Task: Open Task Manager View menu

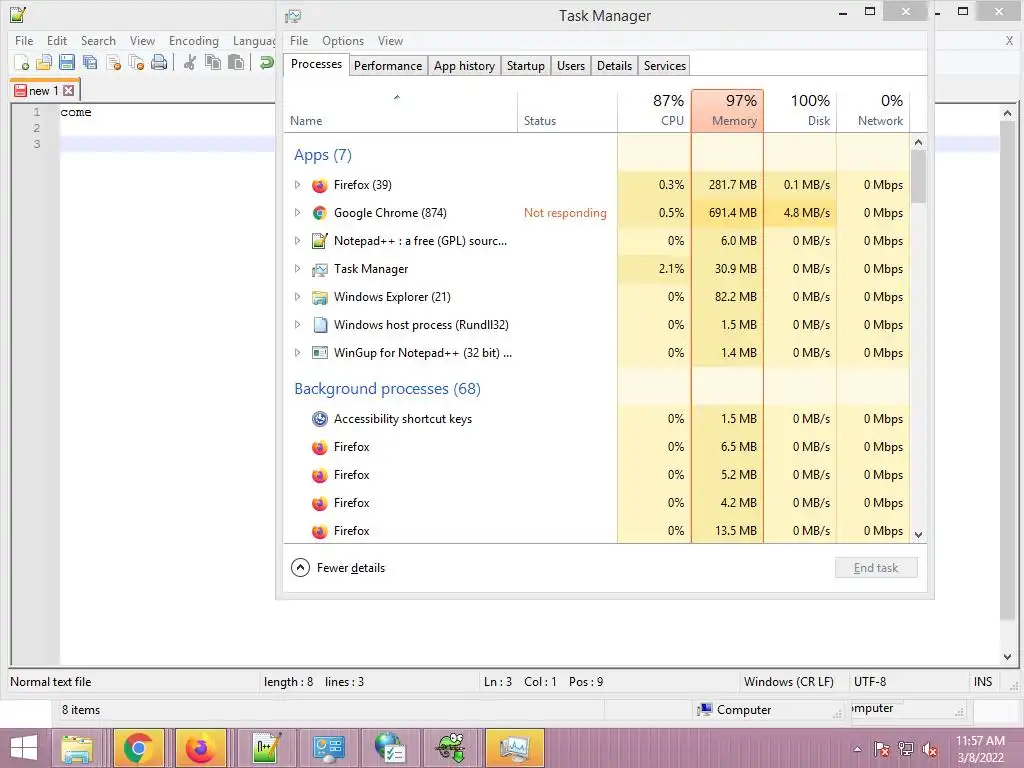Action: [391, 41]
